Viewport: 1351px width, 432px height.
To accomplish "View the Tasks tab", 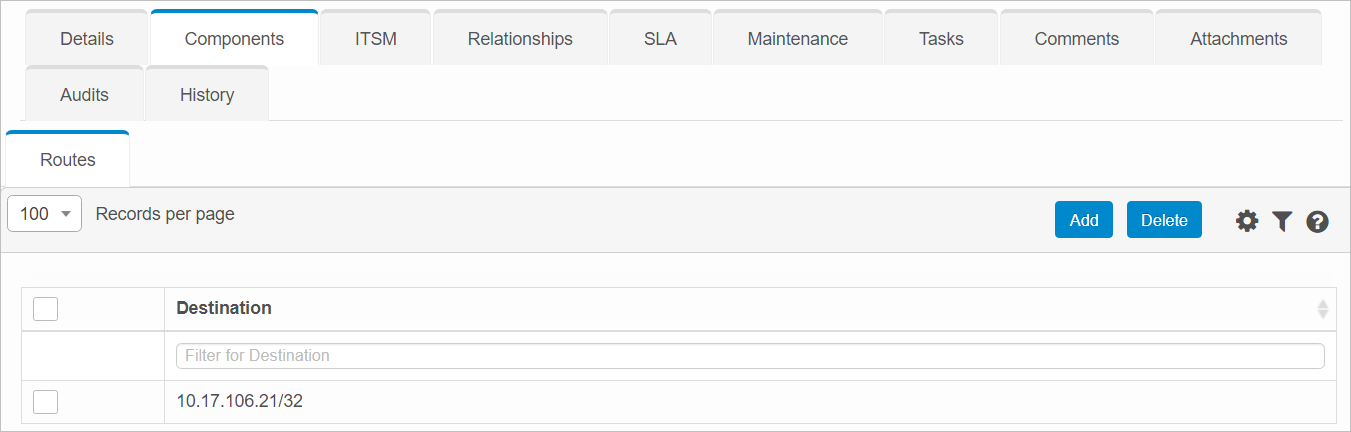I will coord(941,39).
